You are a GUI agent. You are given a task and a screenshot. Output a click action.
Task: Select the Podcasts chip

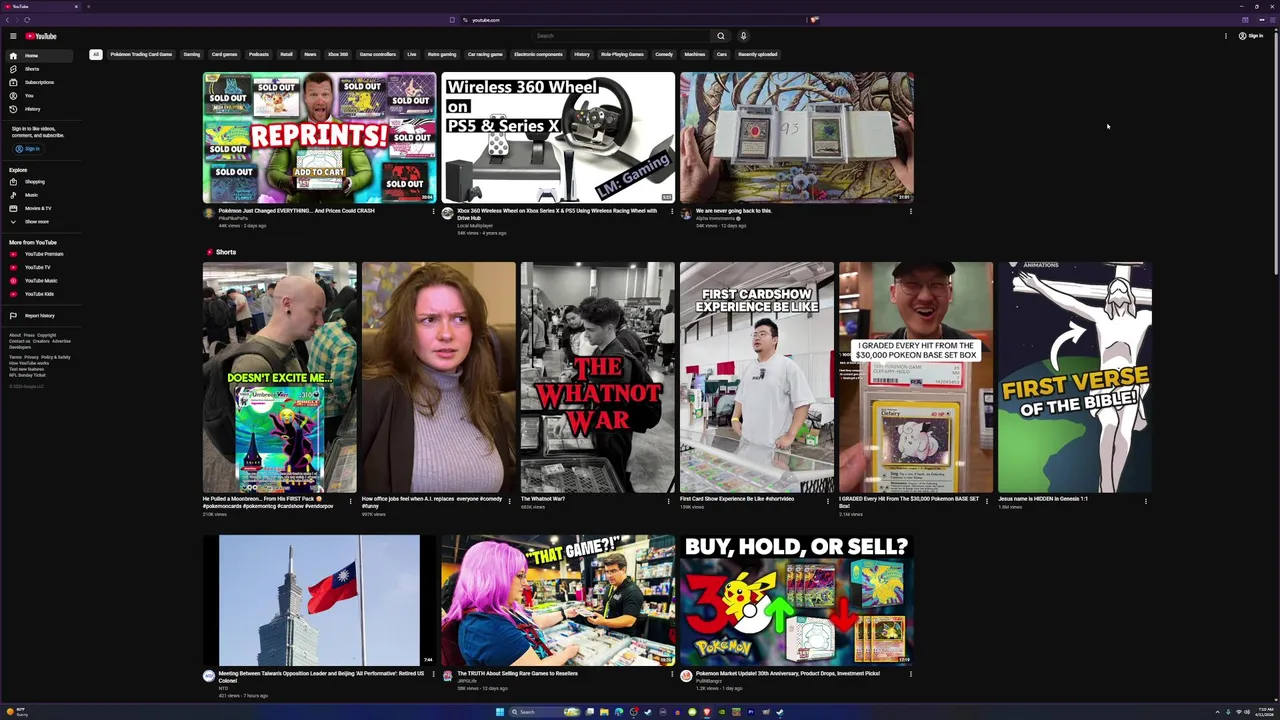point(259,54)
